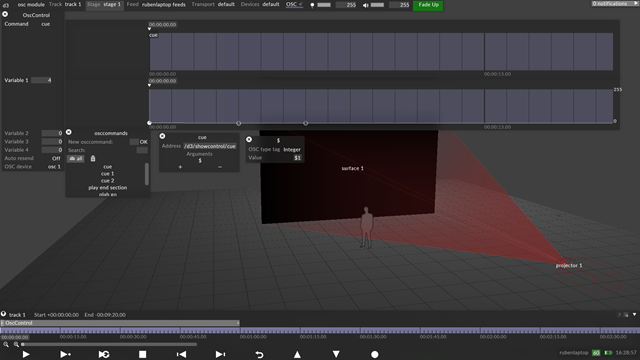Jump to next section button
The width and height of the screenshot is (640, 360).
pos(220,354)
